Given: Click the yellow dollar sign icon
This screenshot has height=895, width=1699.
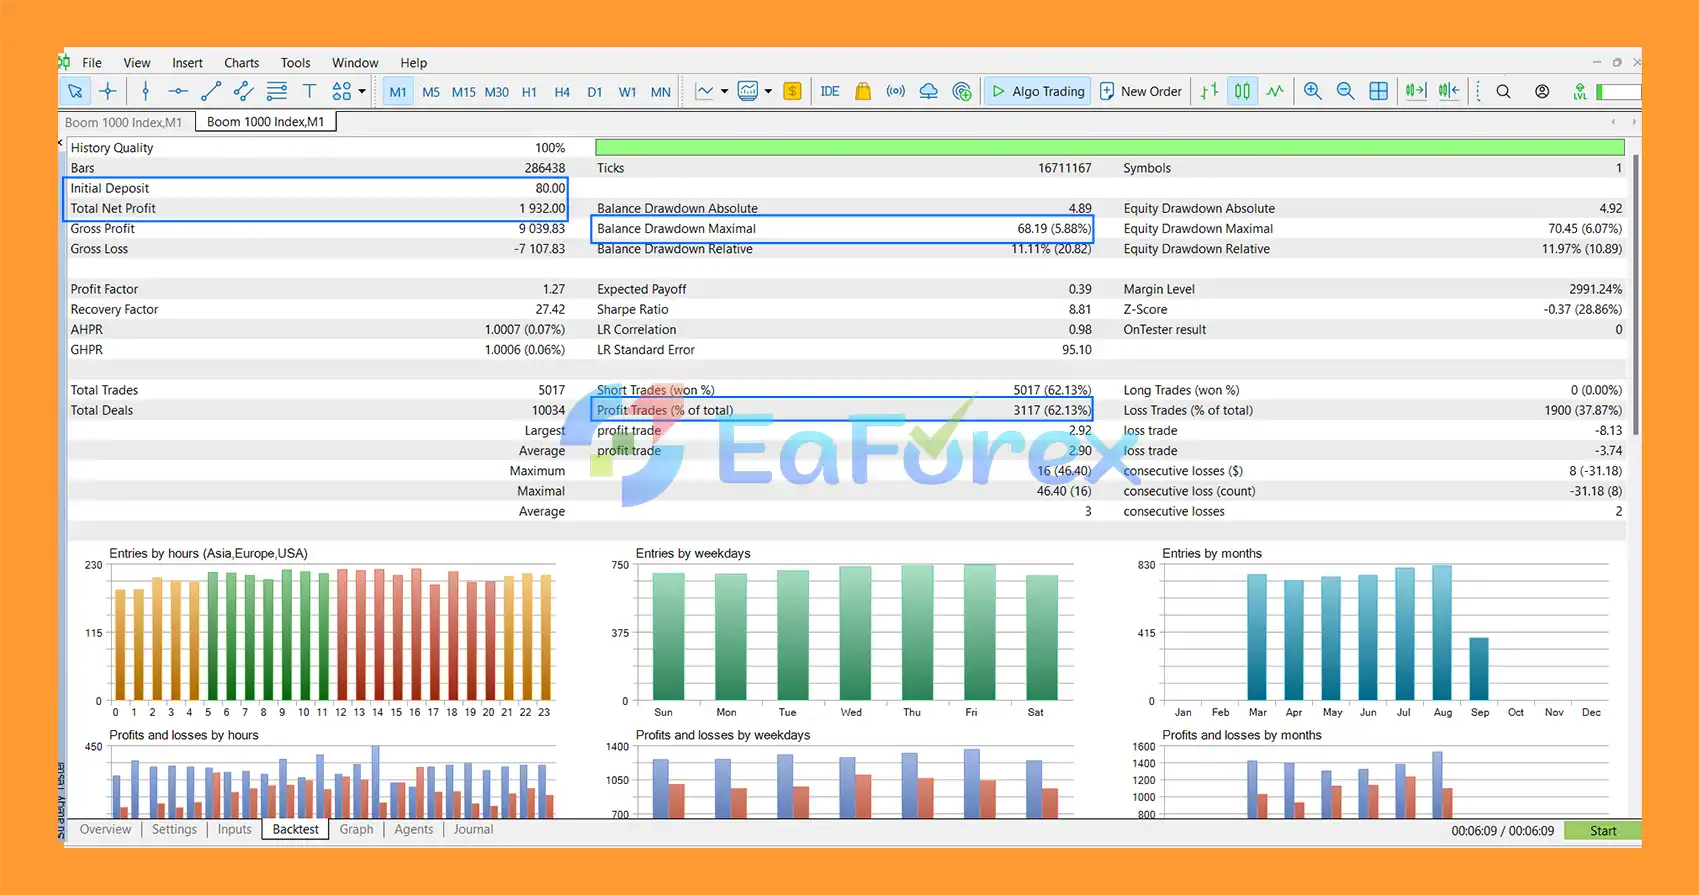Looking at the screenshot, I should pos(792,91).
